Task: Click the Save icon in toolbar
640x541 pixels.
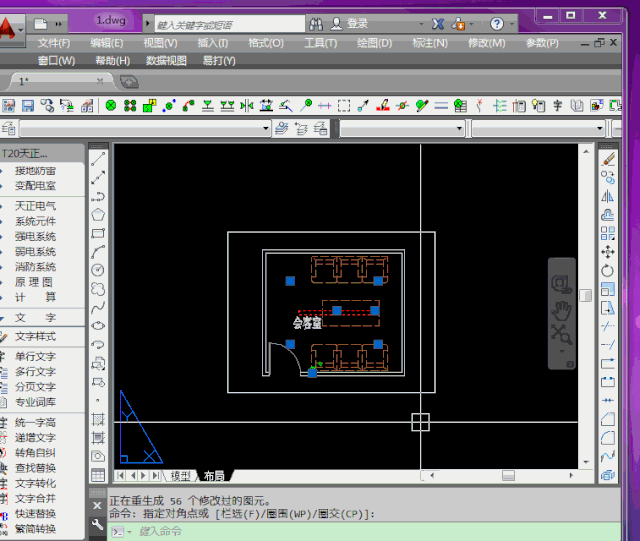Action: tap(28, 105)
